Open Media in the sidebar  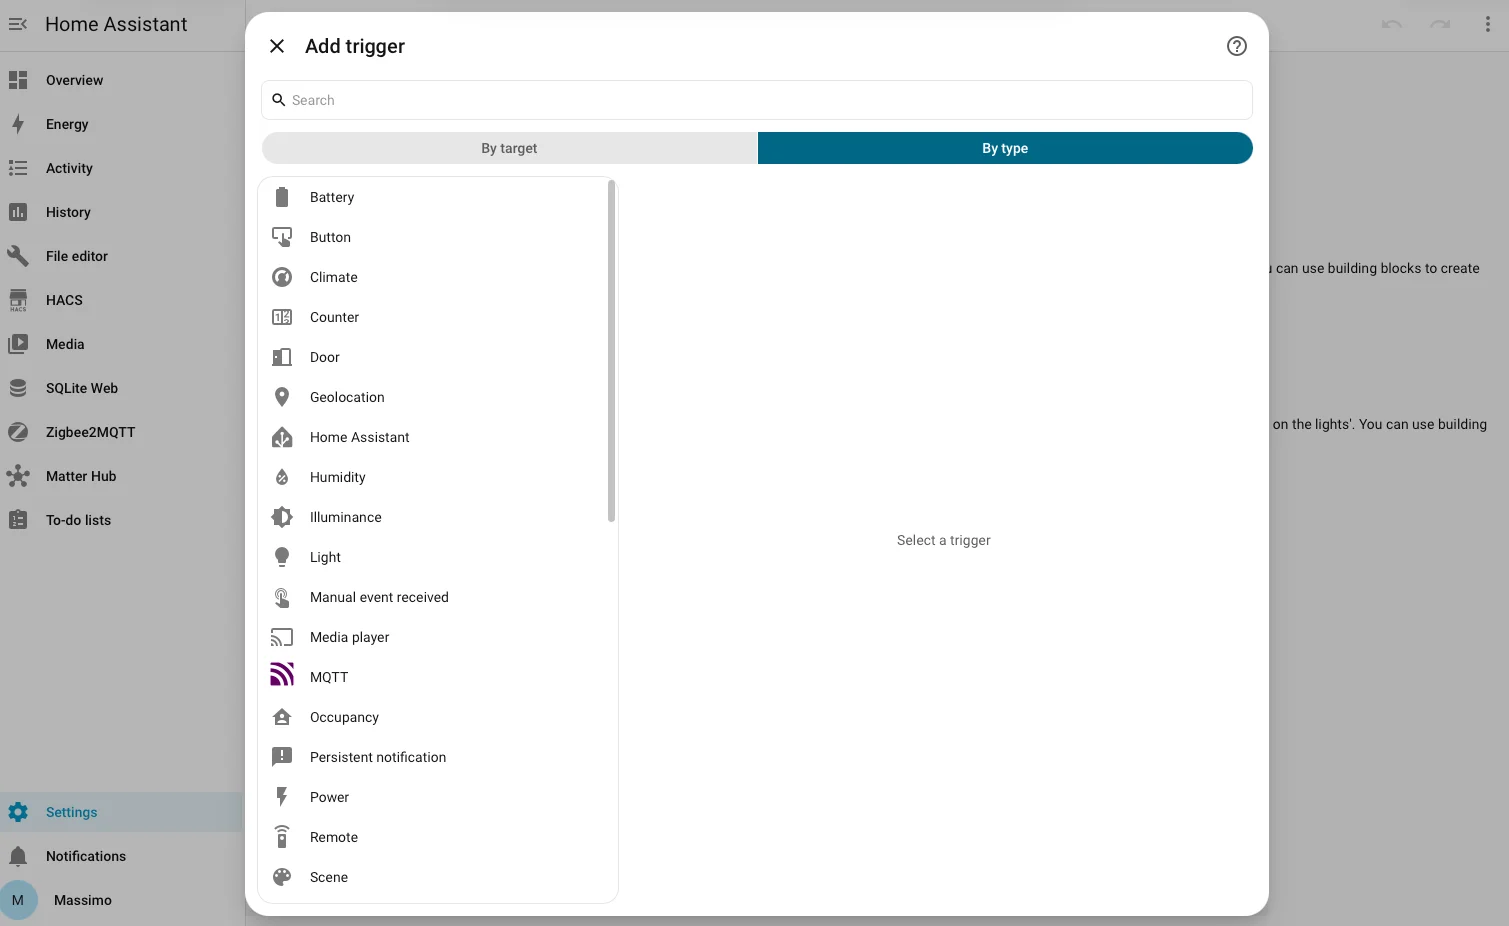point(121,344)
